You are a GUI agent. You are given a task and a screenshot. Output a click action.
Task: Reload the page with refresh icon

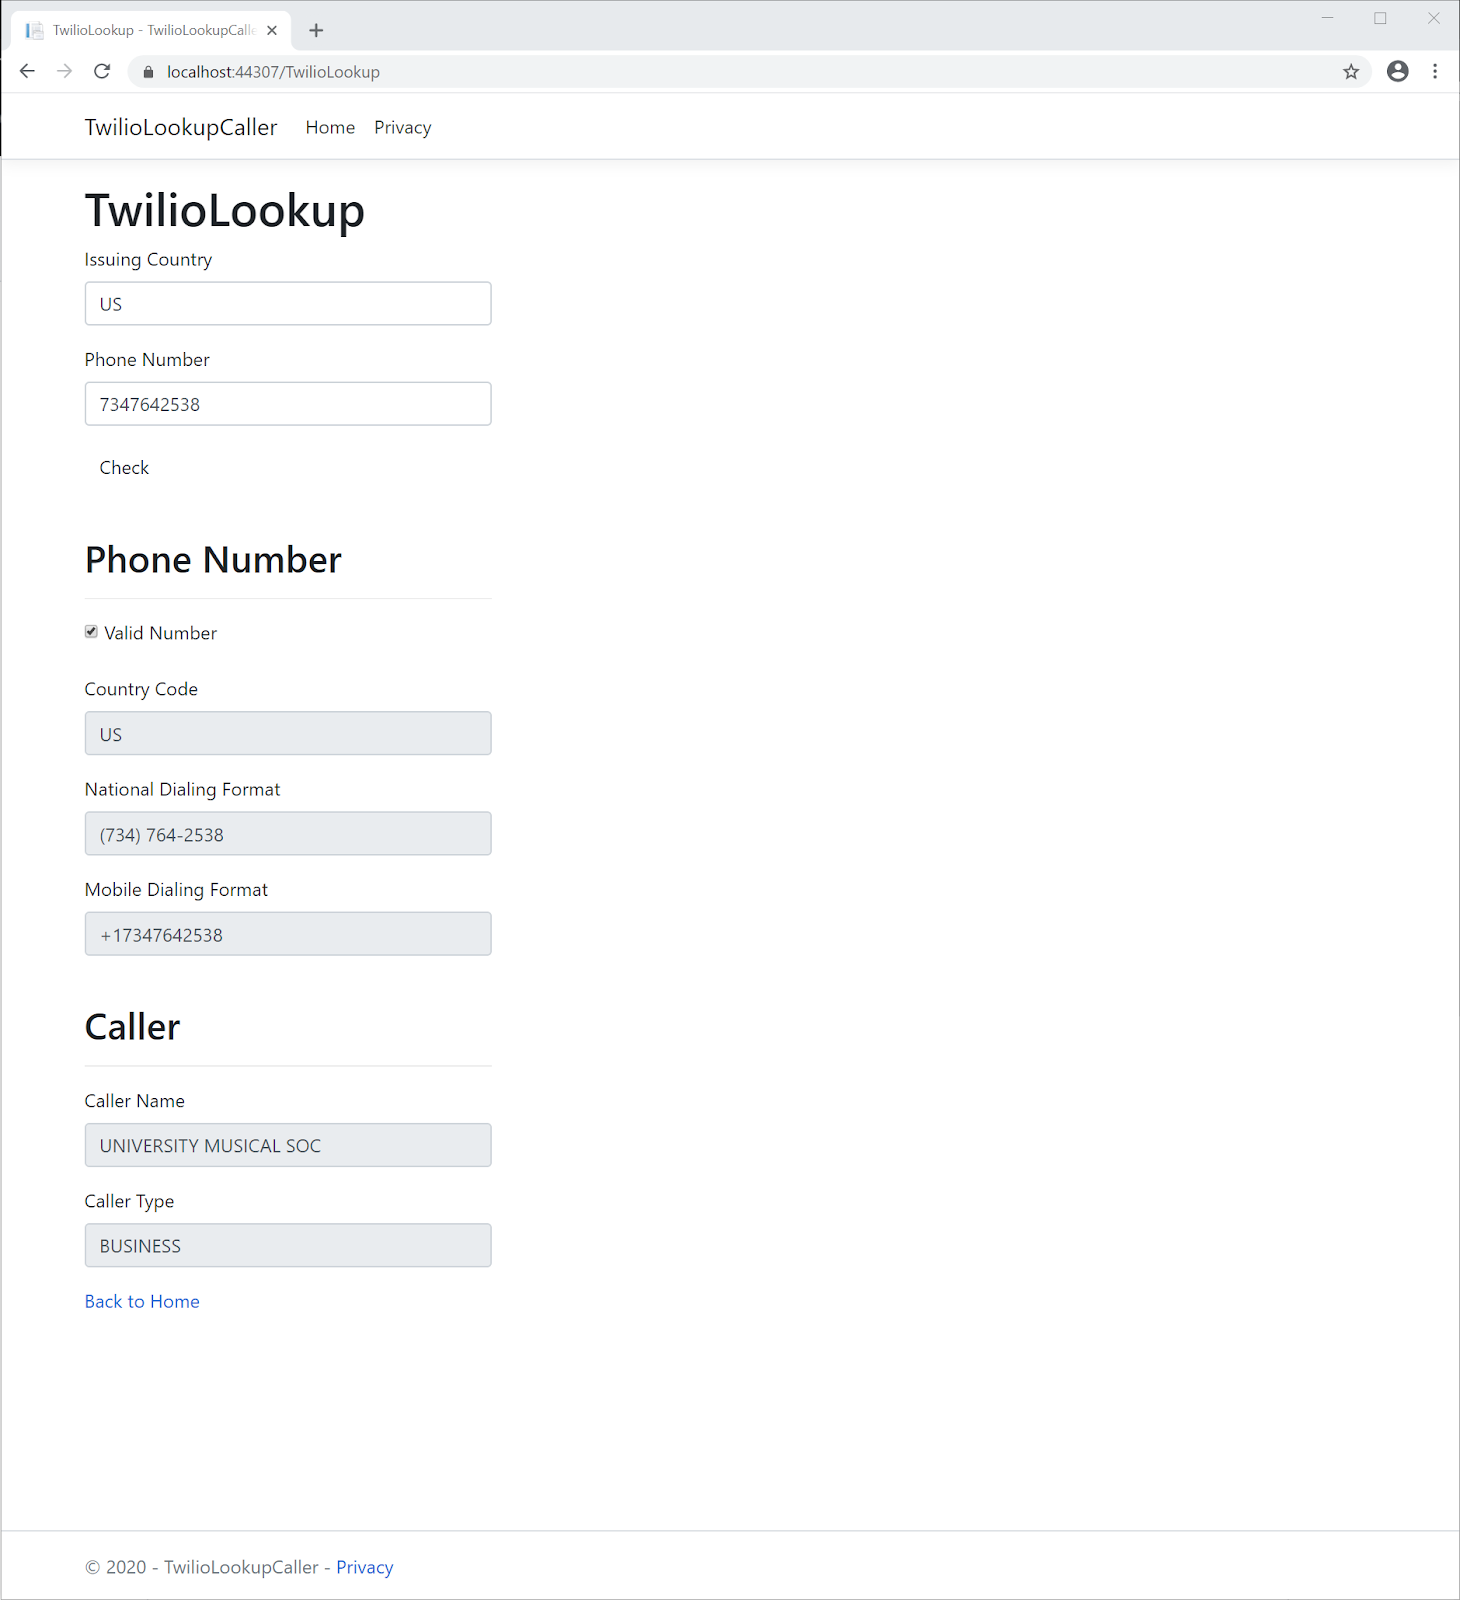pos(102,71)
